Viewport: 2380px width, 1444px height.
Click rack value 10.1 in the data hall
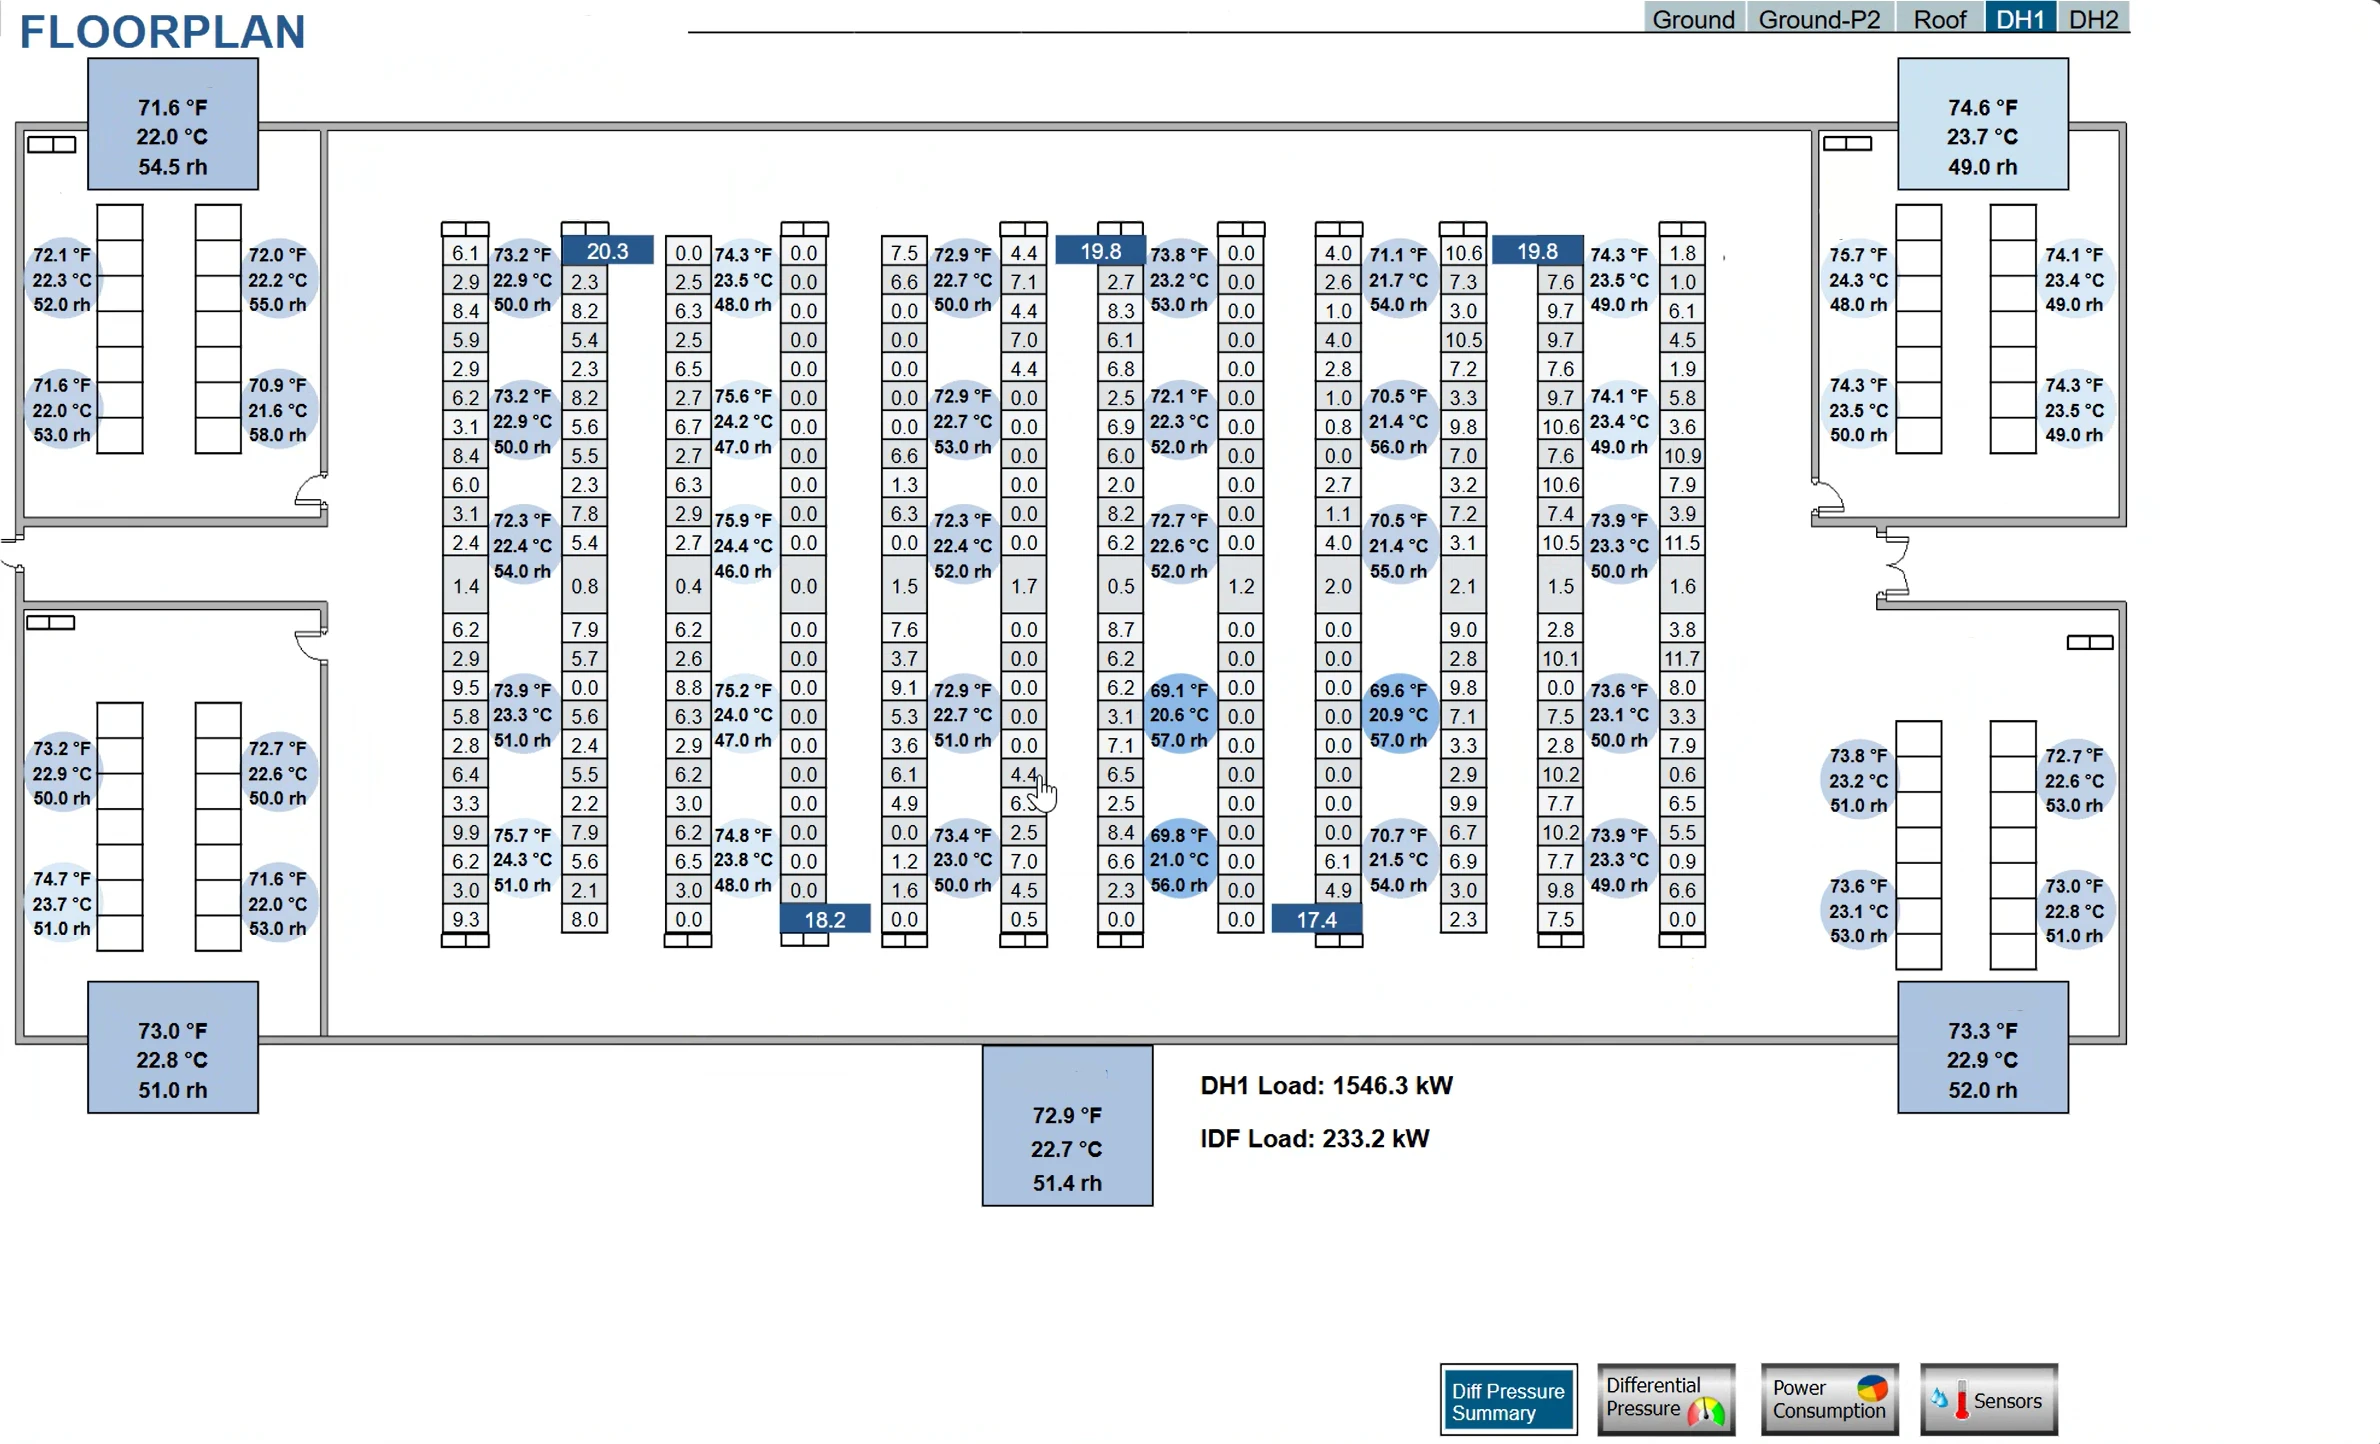click(1560, 658)
